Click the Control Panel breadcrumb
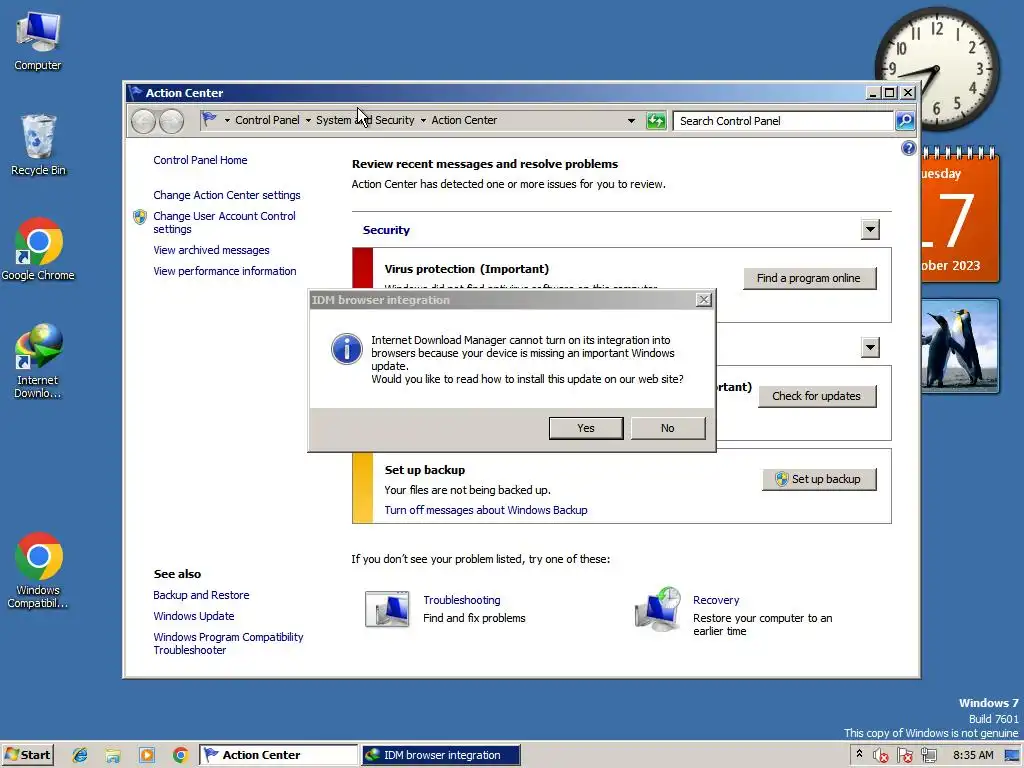1024x768 pixels. [x=267, y=120]
